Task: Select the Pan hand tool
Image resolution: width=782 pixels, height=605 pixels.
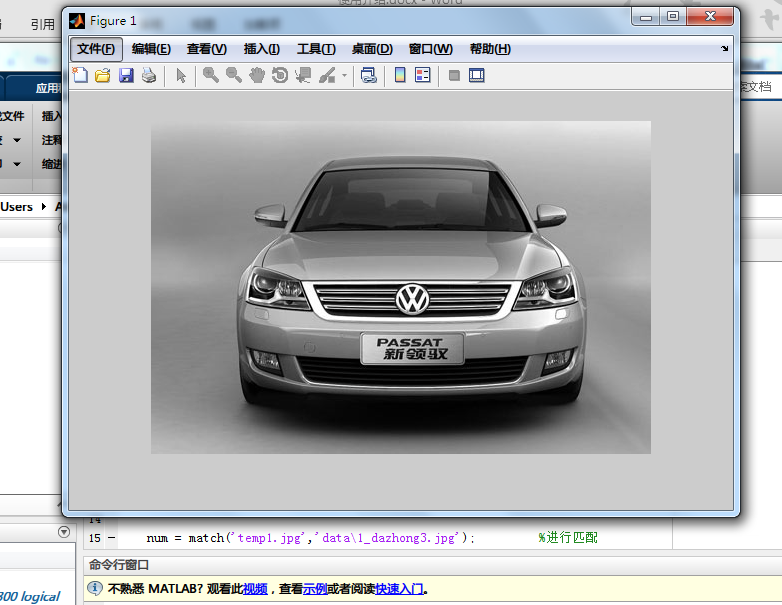Action: (x=257, y=75)
